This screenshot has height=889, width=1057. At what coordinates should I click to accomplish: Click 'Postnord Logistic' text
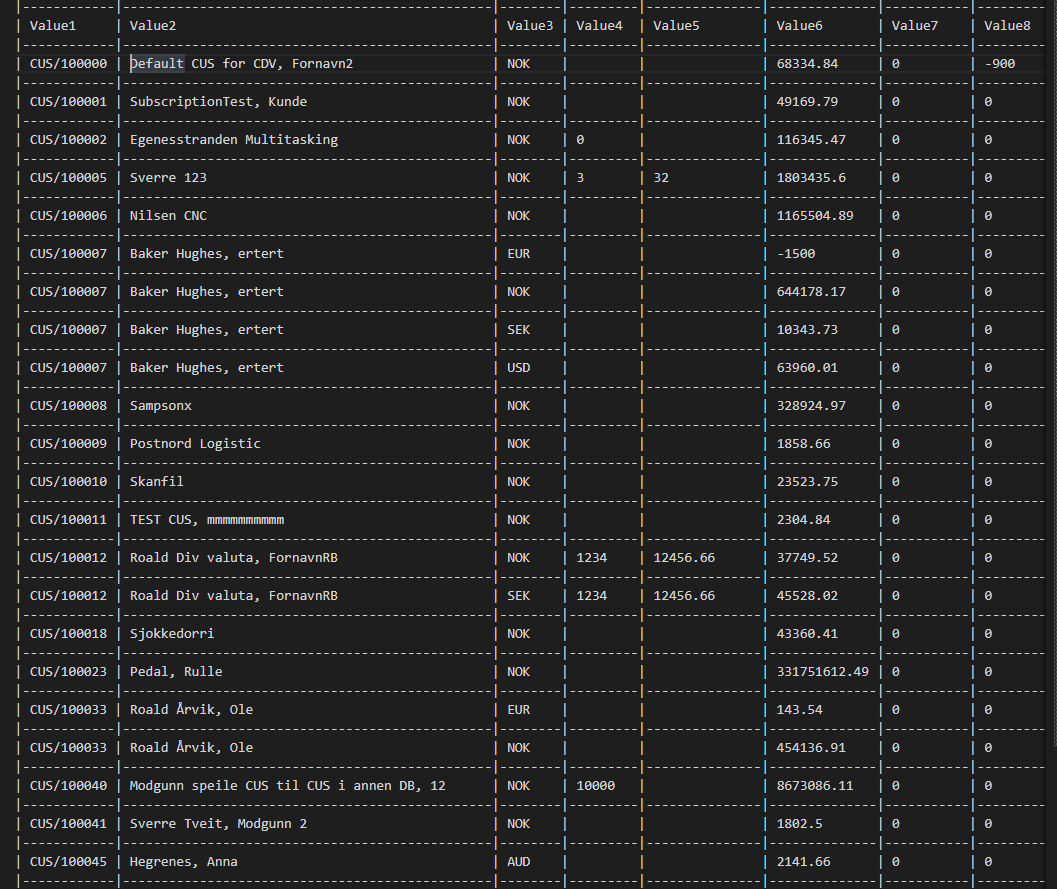(195, 444)
